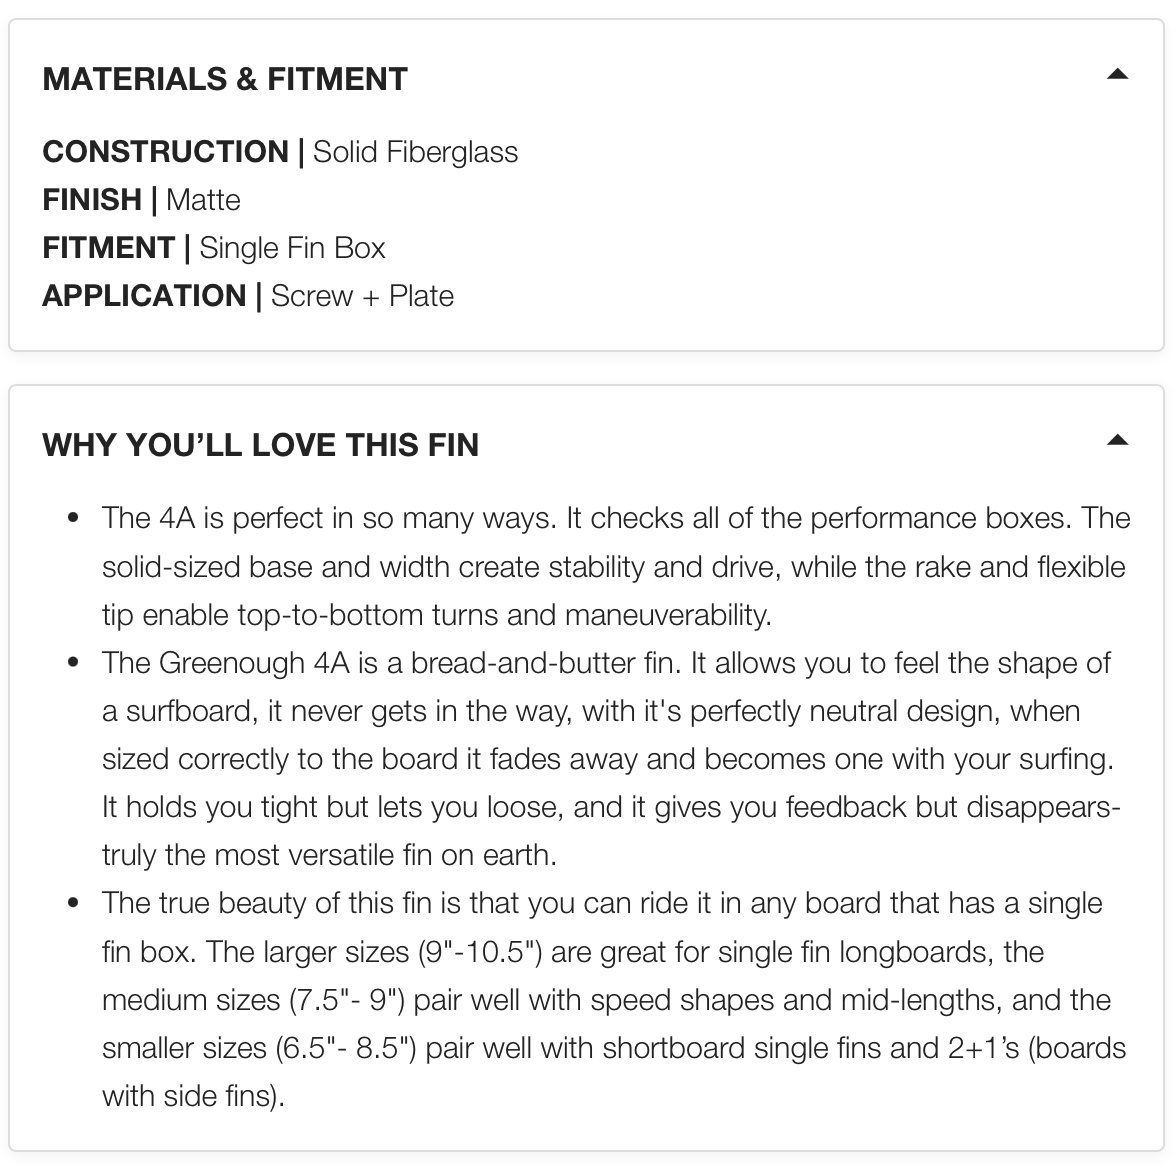Click the paragraph starting "The true beauty"
The image size is (1174, 1174).
click(612, 999)
